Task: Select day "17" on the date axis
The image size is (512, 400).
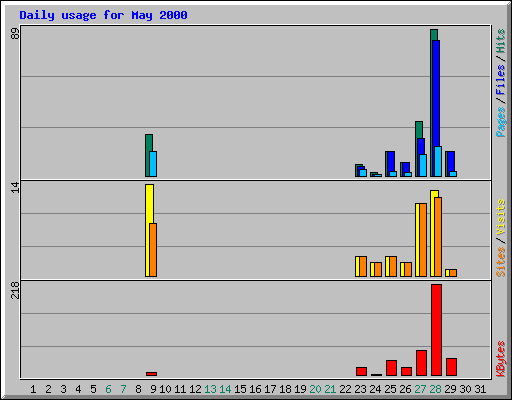Action: pyautogui.click(x=270, y=389)
